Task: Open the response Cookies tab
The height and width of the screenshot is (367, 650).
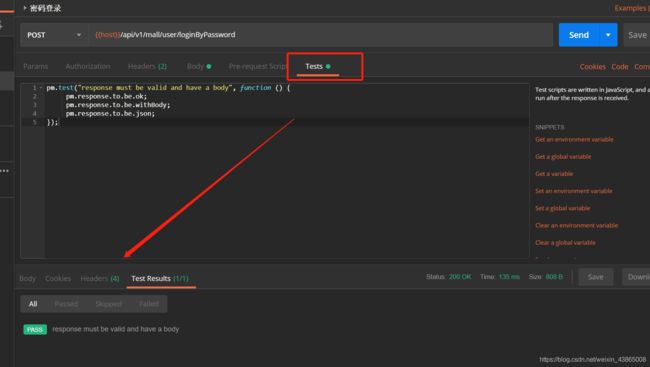Action: pyautogui.click(x=58, y=279)
